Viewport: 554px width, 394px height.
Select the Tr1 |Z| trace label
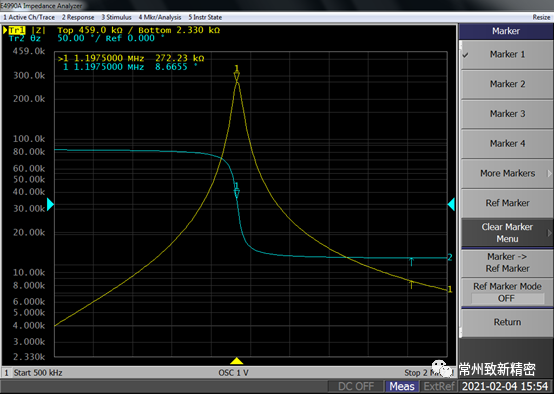pyautogui.click(x=27, y=30)
